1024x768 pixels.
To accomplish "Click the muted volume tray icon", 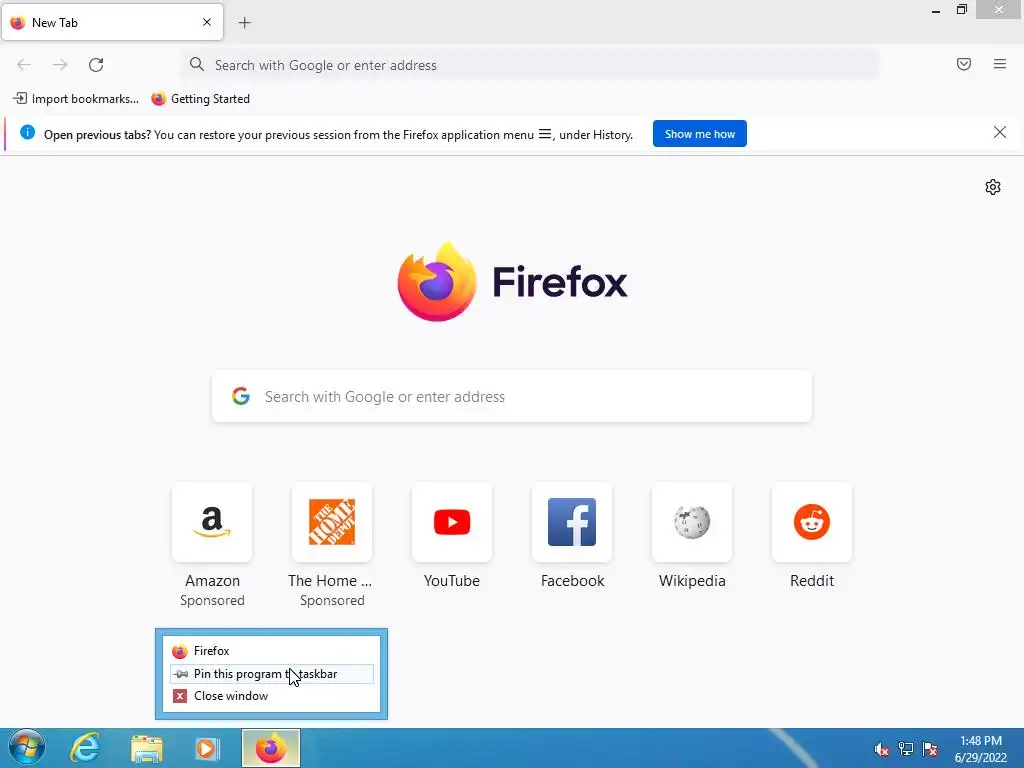I will pos(881,749).
